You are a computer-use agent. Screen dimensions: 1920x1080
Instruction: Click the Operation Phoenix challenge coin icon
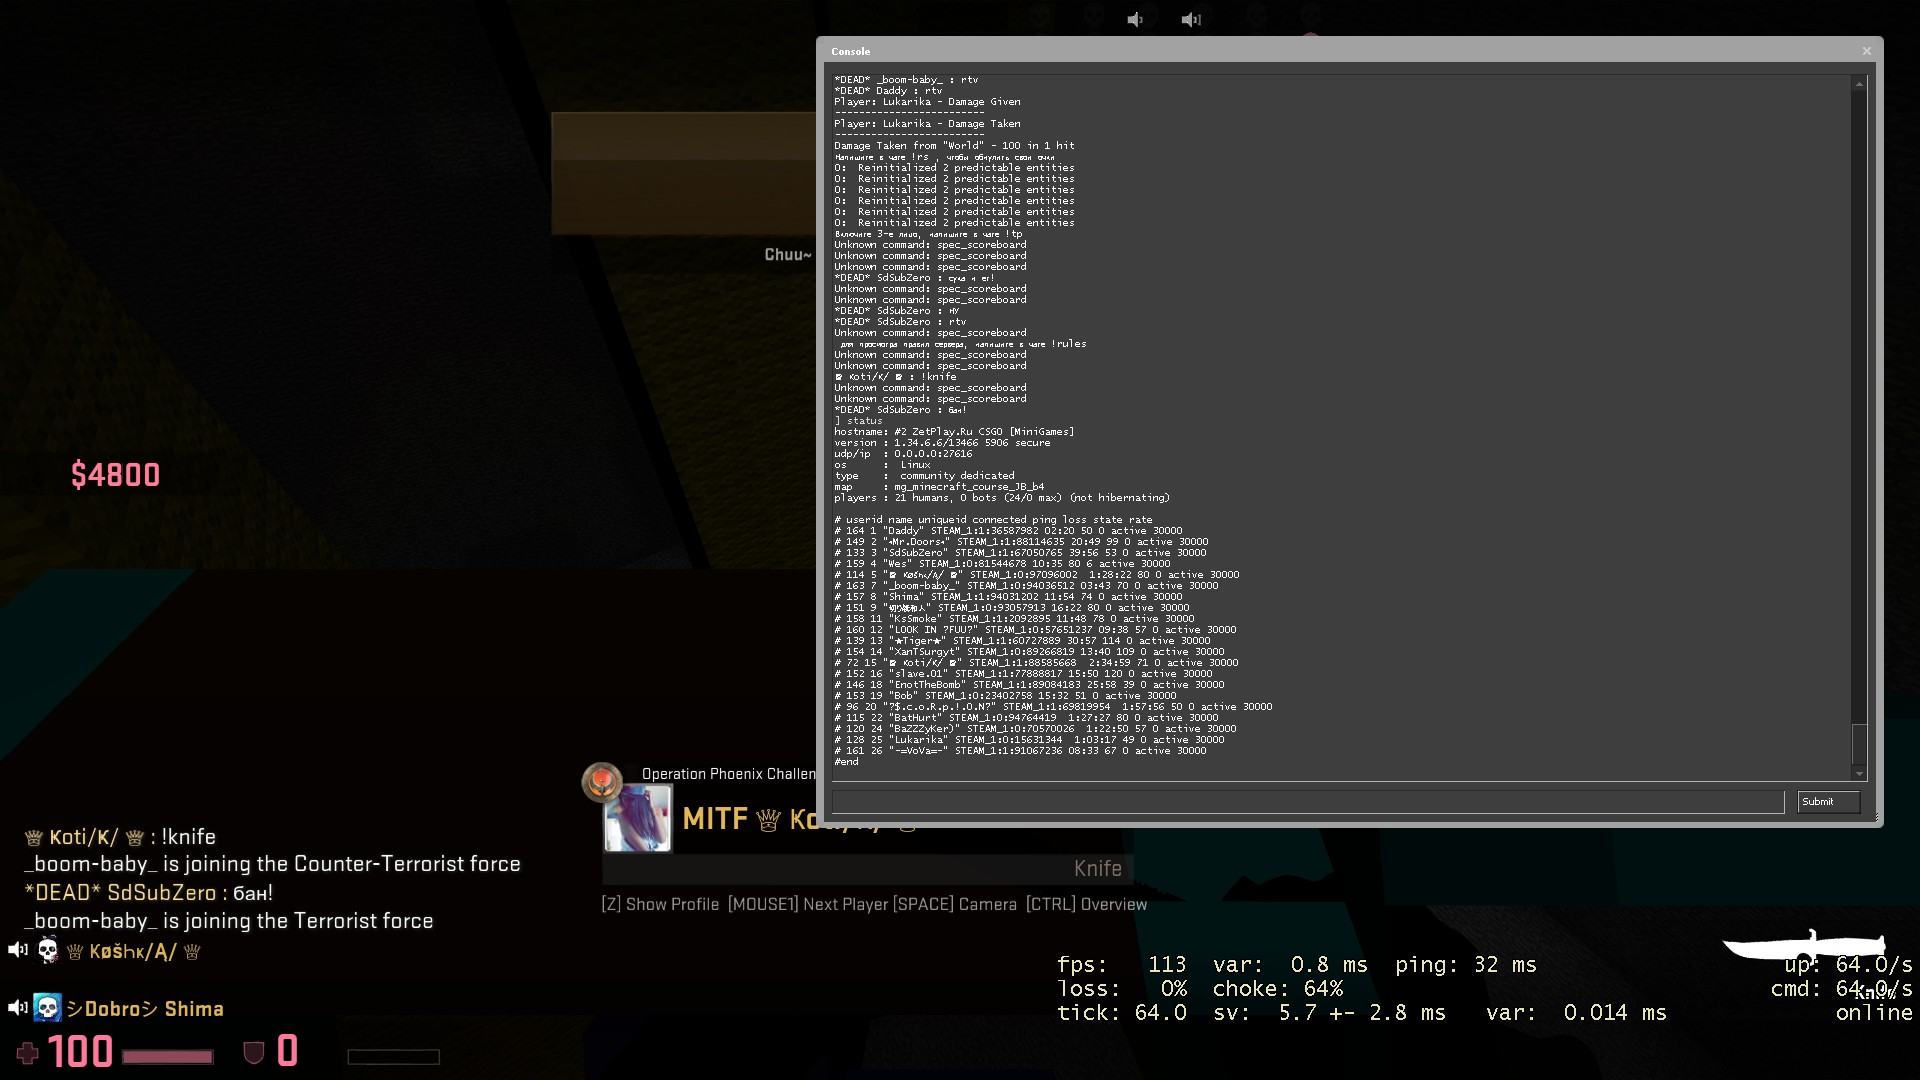pos(602,781)
